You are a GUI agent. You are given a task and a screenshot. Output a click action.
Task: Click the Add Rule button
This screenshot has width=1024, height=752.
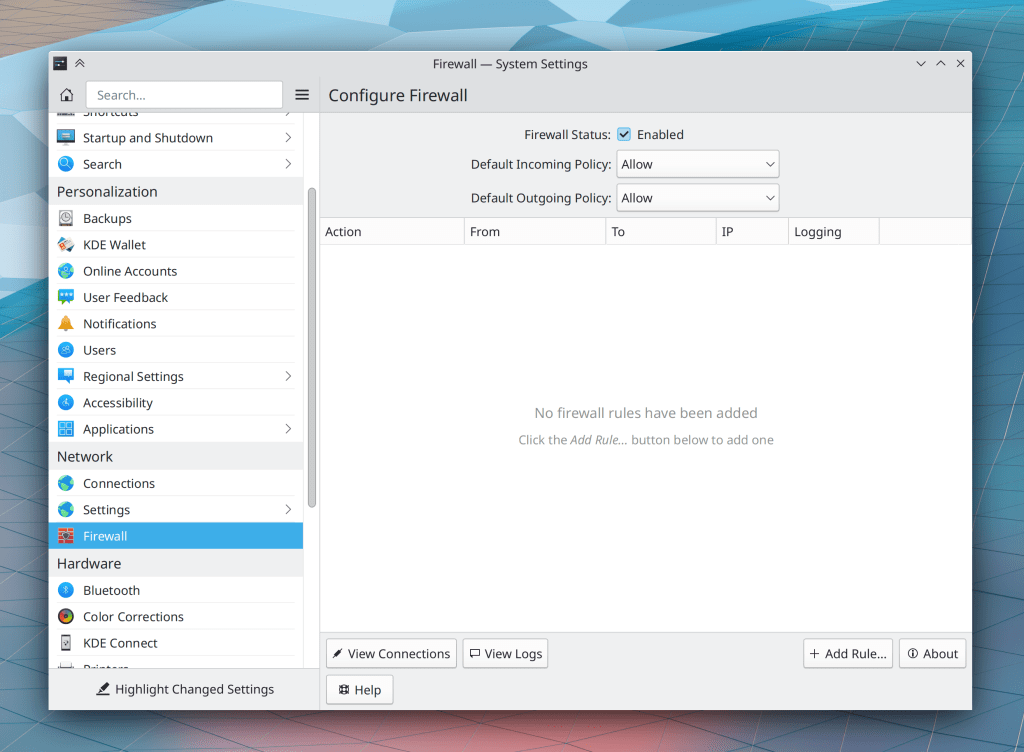click(848, 654)
